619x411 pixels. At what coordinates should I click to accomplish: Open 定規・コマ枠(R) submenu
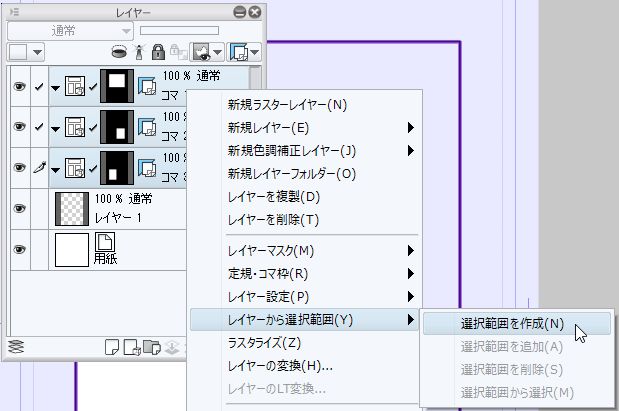[x=304, y=274]
